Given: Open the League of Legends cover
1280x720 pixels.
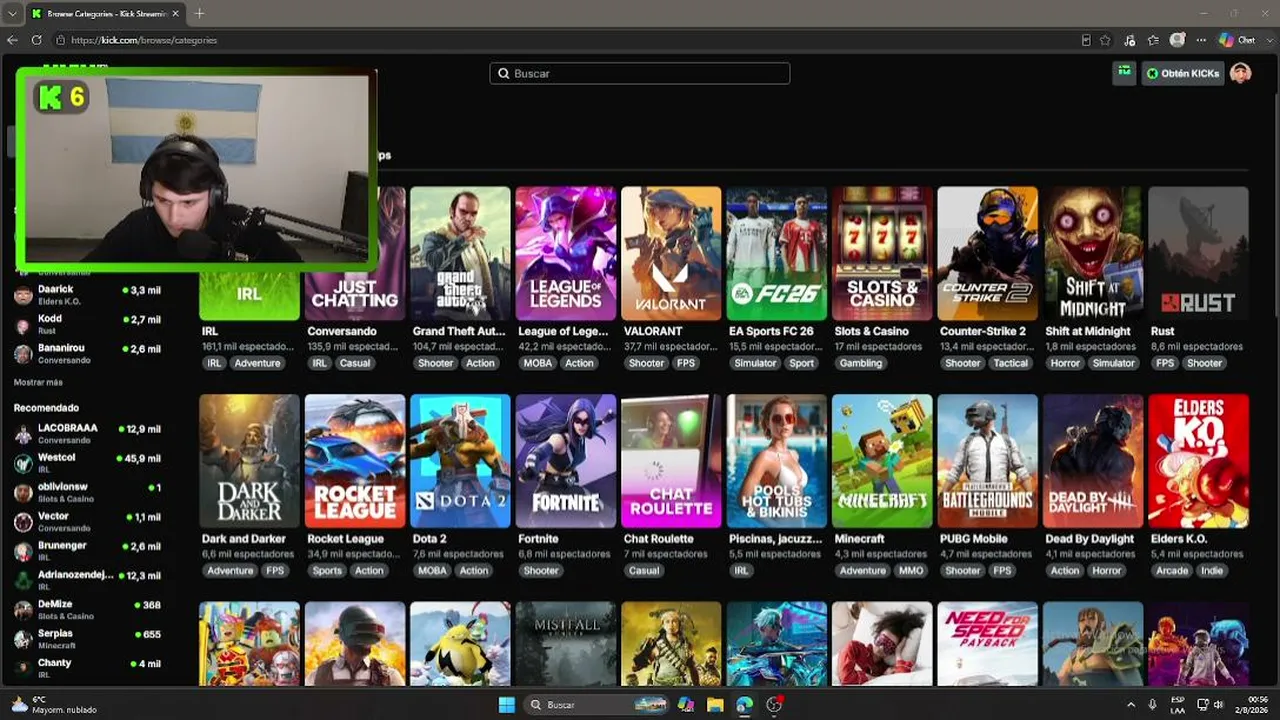Looking at the screenshot, I should tap(566, 253).
